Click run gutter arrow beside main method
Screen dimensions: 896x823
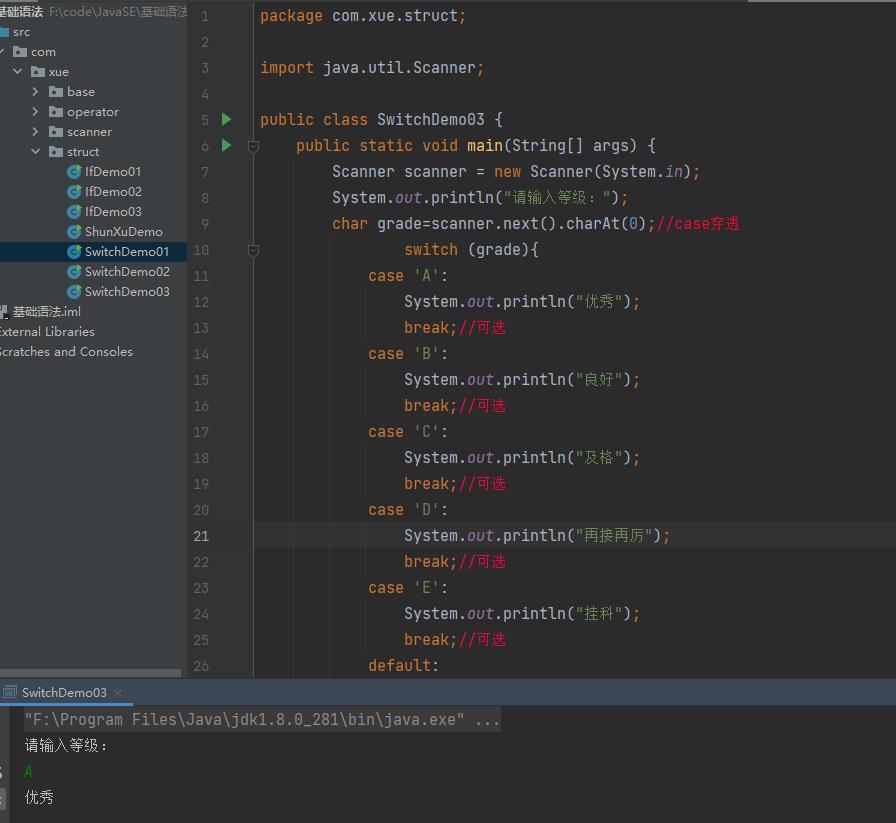click(x=226, y=146)
